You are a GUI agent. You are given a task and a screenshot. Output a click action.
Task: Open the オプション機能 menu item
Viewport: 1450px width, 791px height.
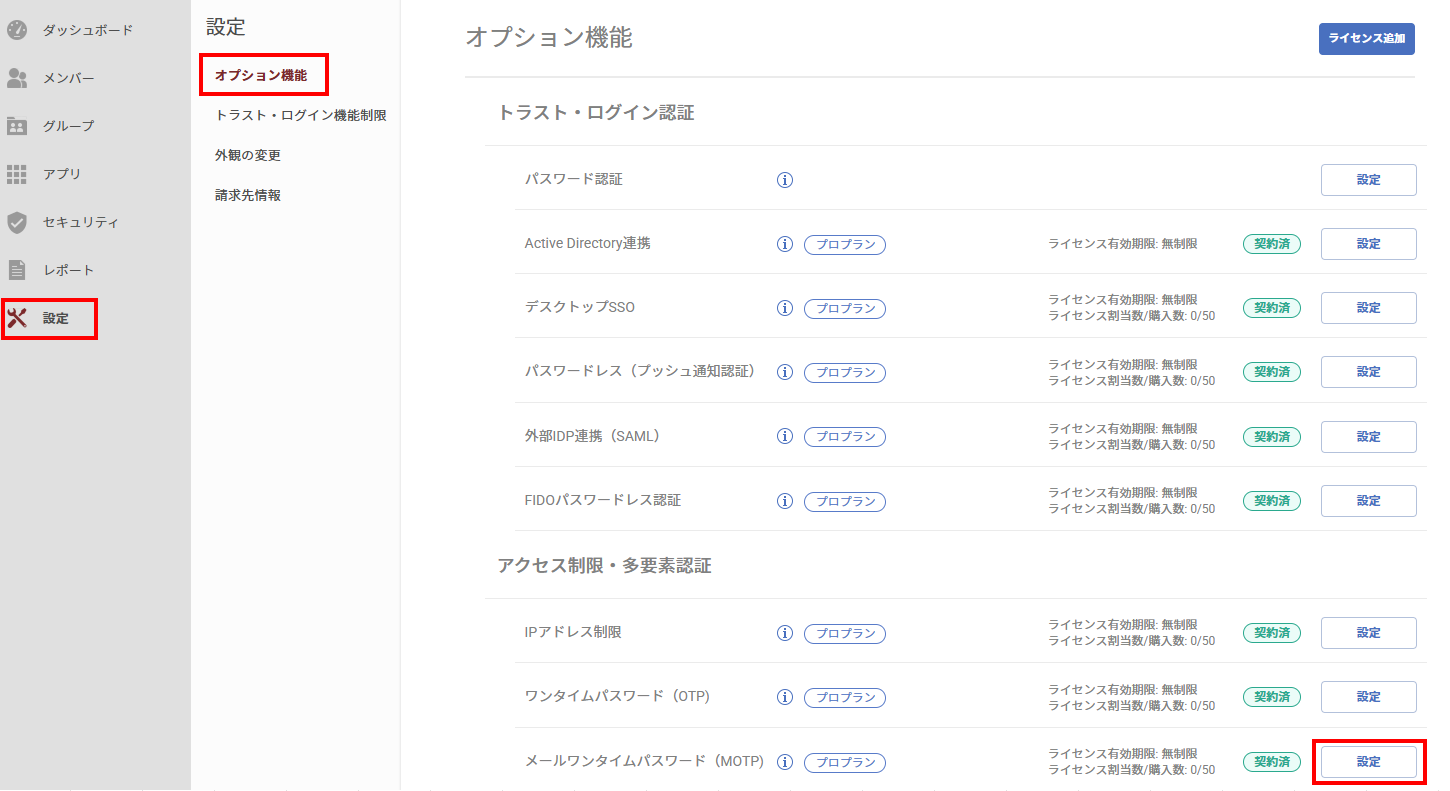(263, 74)
